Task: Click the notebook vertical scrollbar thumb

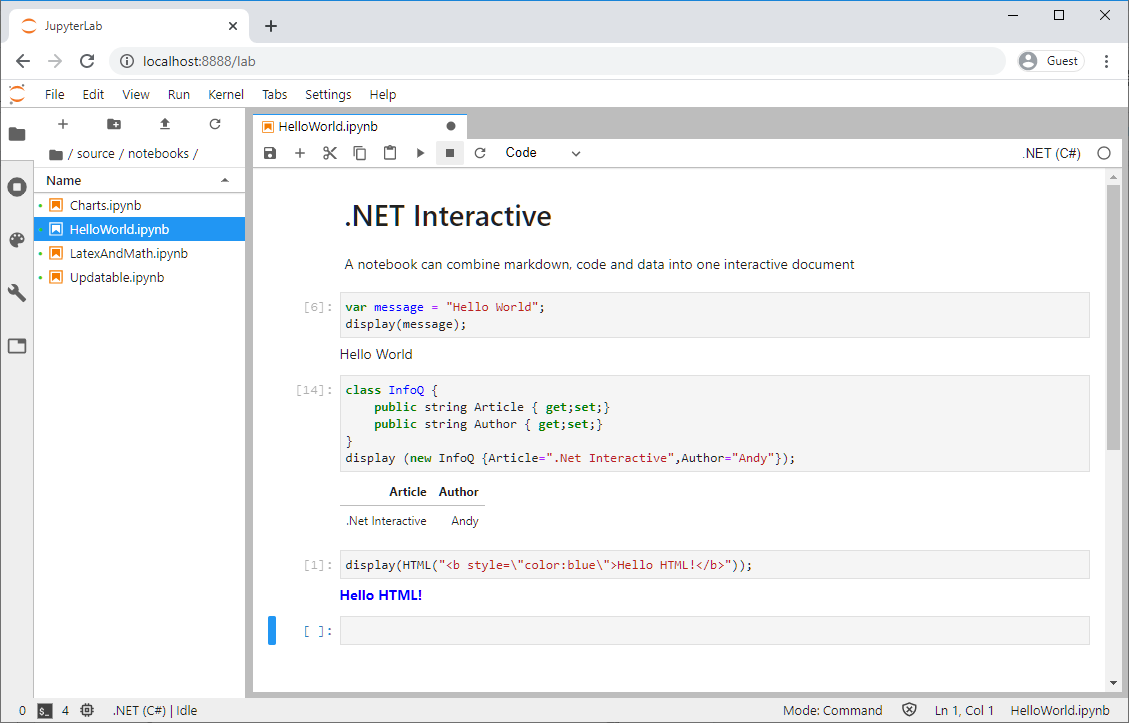Action: (1113, 317)
